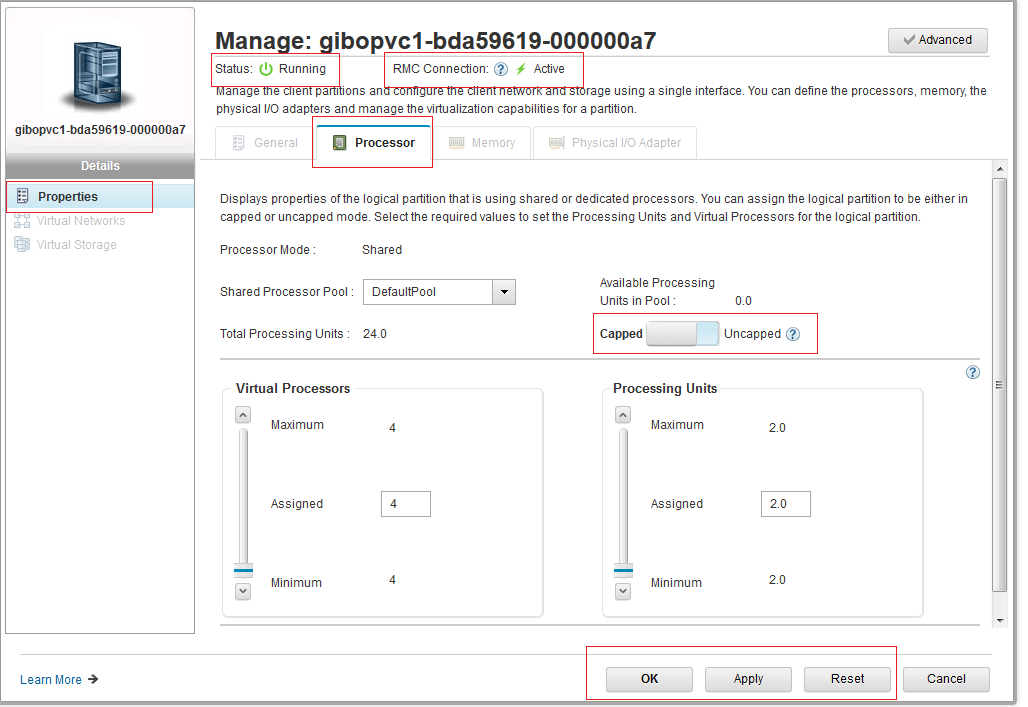Click the help icon above Processing Units panel
1028x707 pixels.
973,373
